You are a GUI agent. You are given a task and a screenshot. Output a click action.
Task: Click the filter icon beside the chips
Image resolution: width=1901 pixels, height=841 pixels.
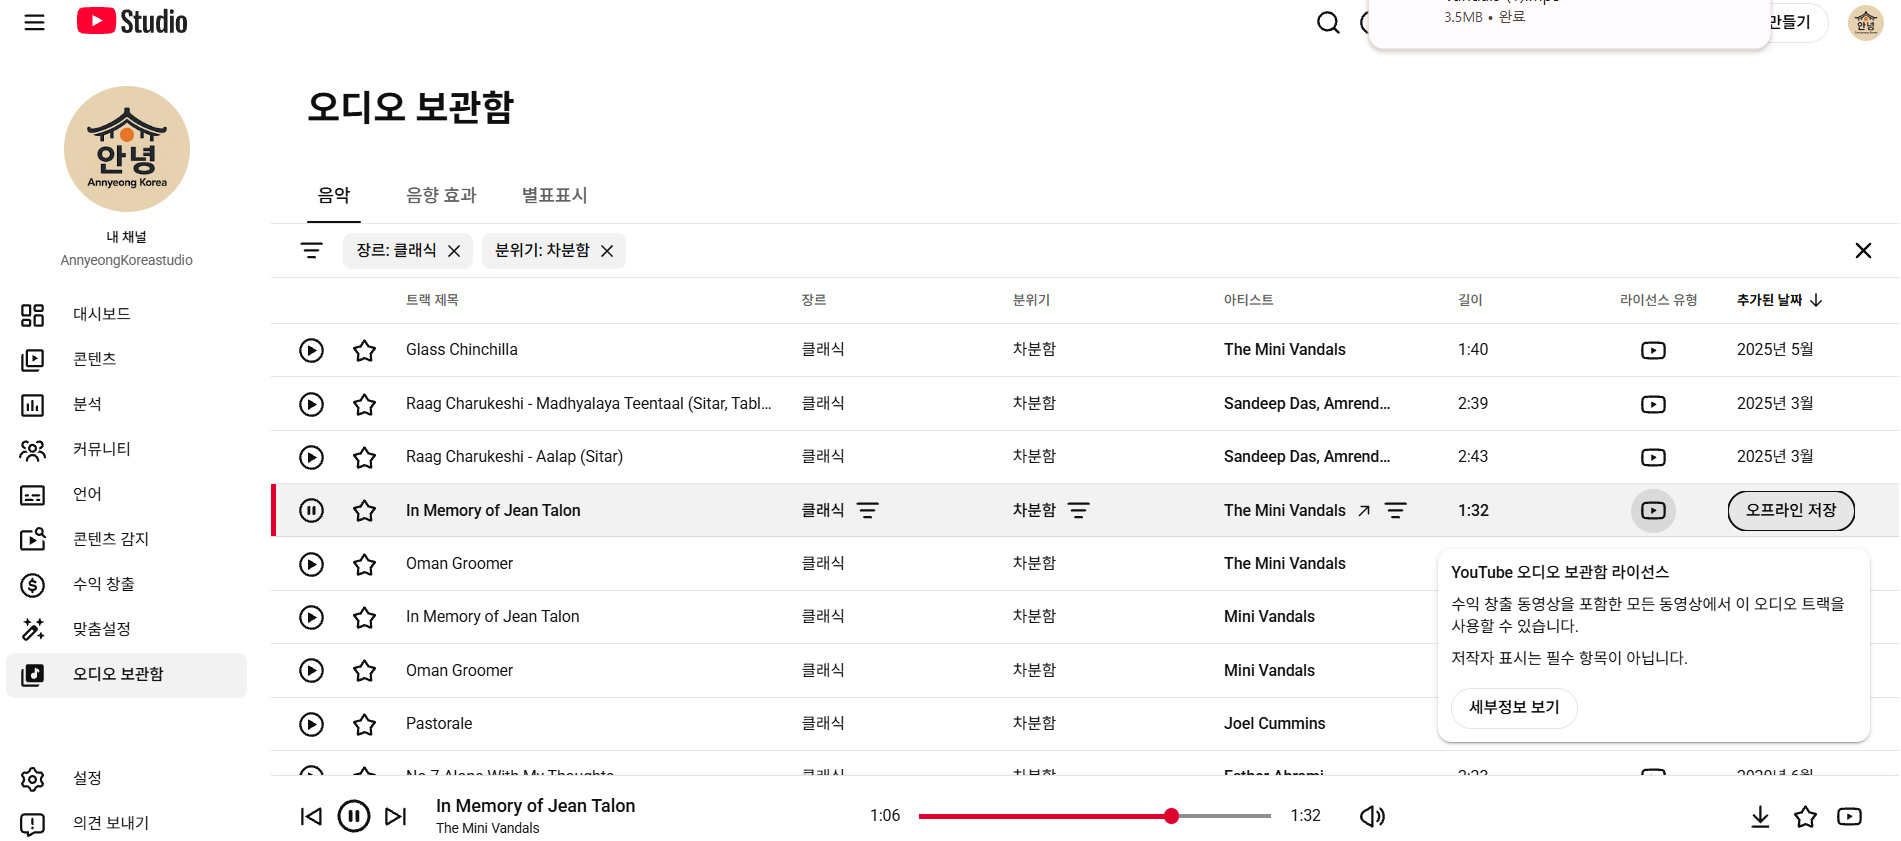tap(312, 250)
